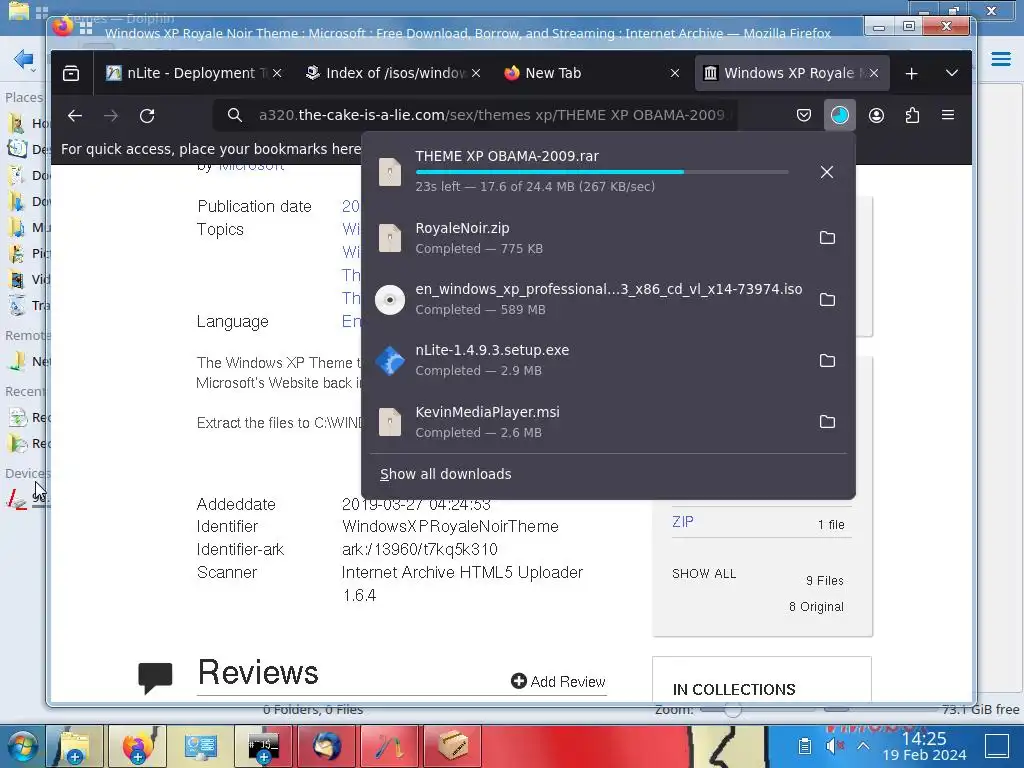Viewport: 1024px width, 768px height.
Task: Click the 8 Original files link
Action: (x=816, y=607)
